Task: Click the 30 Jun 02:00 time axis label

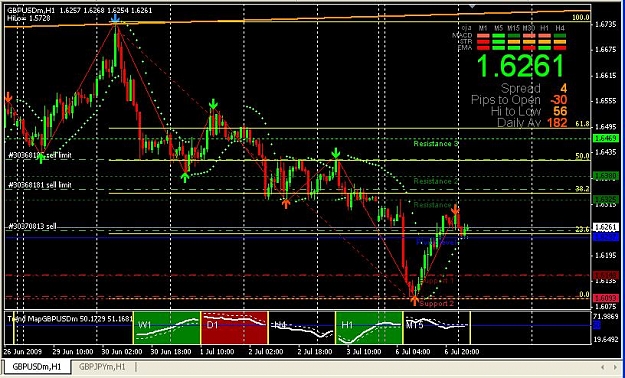Action: [122, 352]
